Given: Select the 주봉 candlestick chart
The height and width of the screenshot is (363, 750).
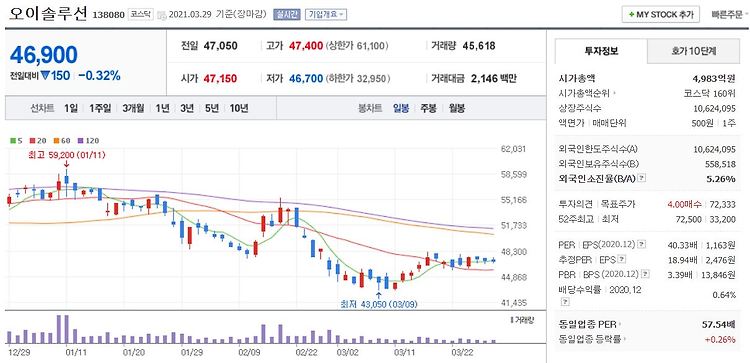Looking at the screenshot, I should pyautogui.click(x=428, y=108).
